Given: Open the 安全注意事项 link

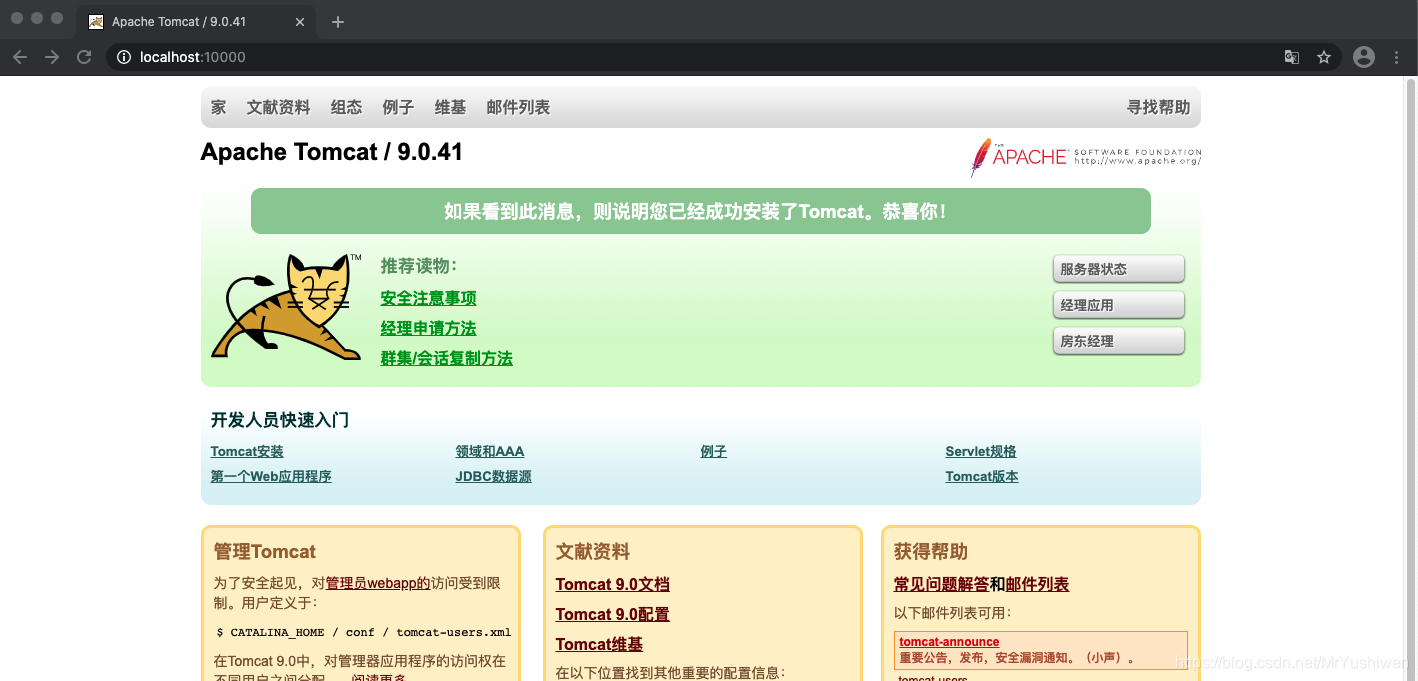Looking at the screenshot, I should point(428,298).
